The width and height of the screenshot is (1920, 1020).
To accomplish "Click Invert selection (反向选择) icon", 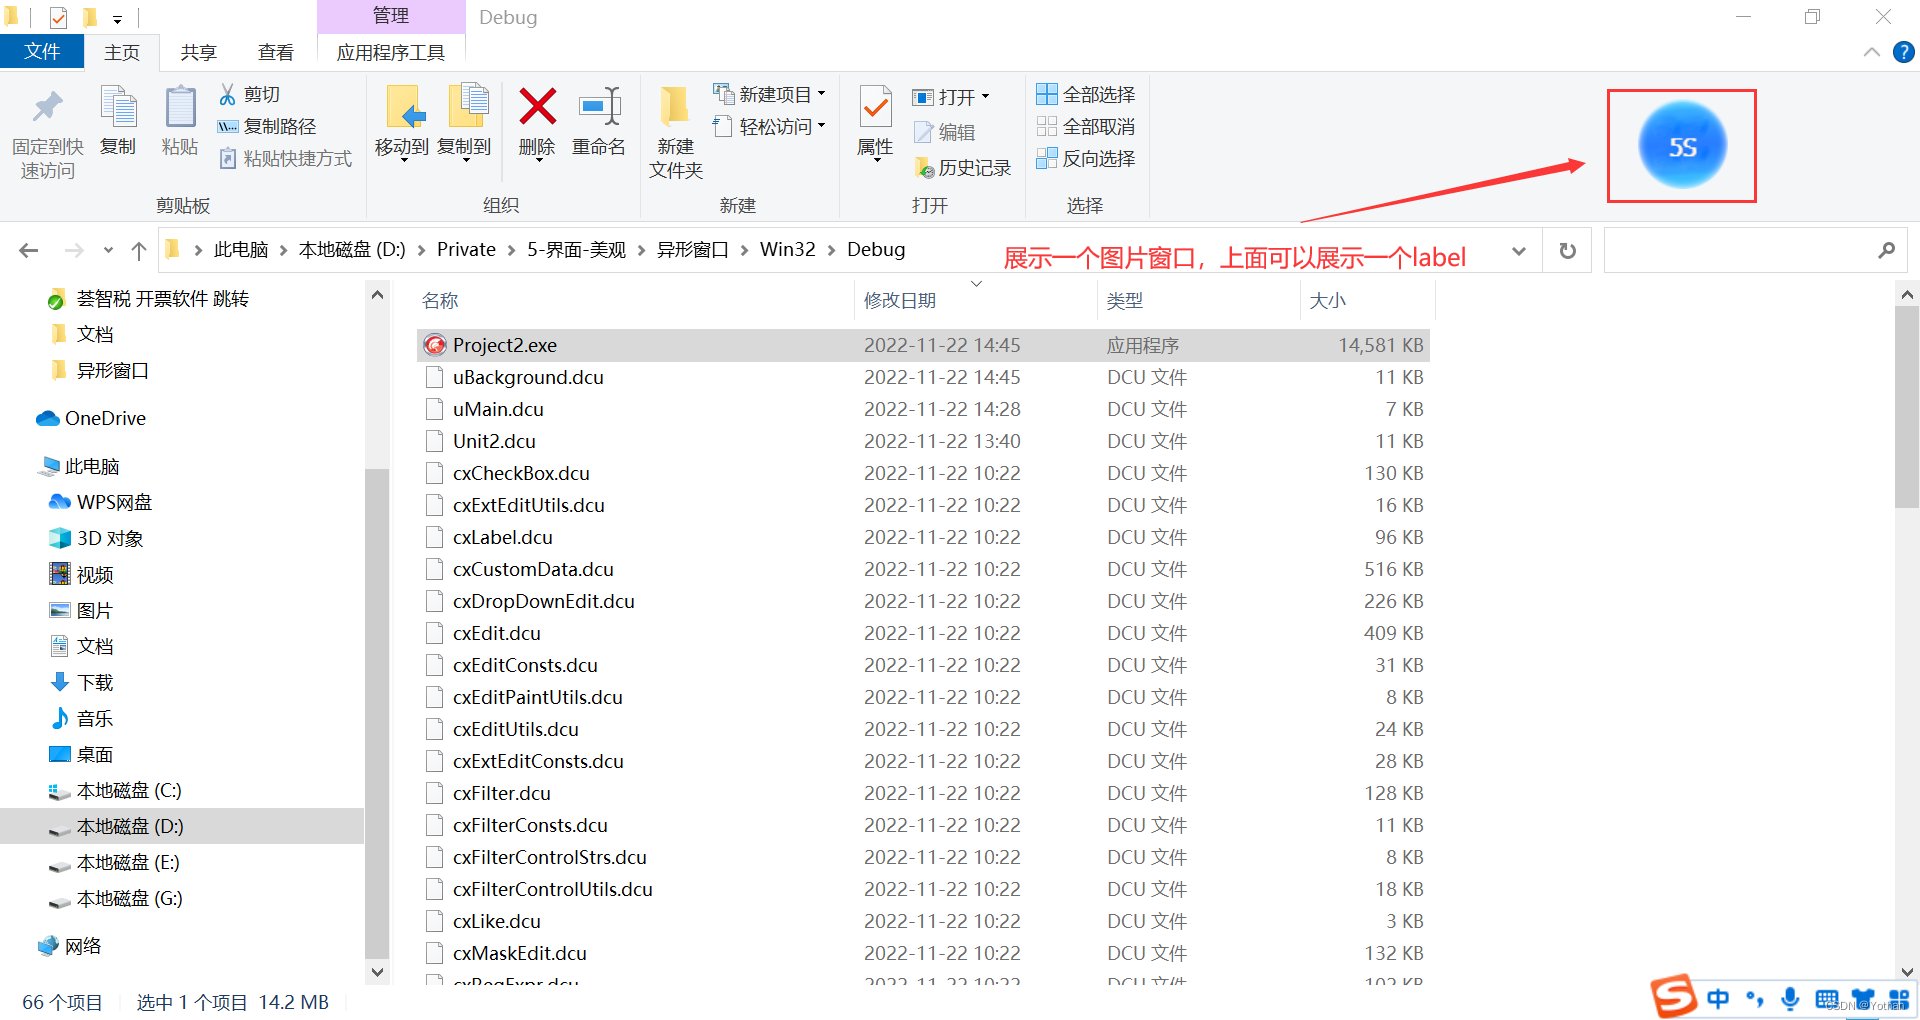I will tap(1086, 159).
